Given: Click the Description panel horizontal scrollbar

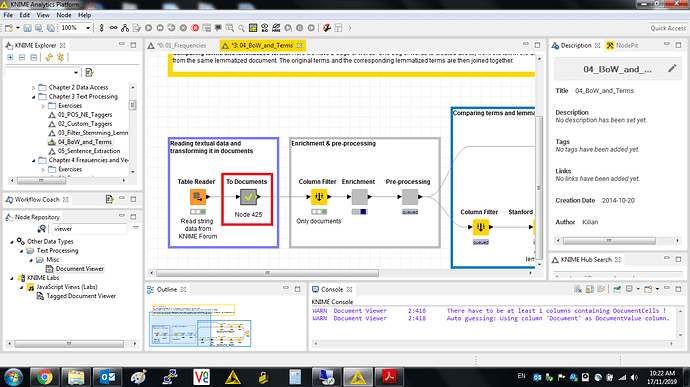Looking at the screenshot, I should pos(609,241).
